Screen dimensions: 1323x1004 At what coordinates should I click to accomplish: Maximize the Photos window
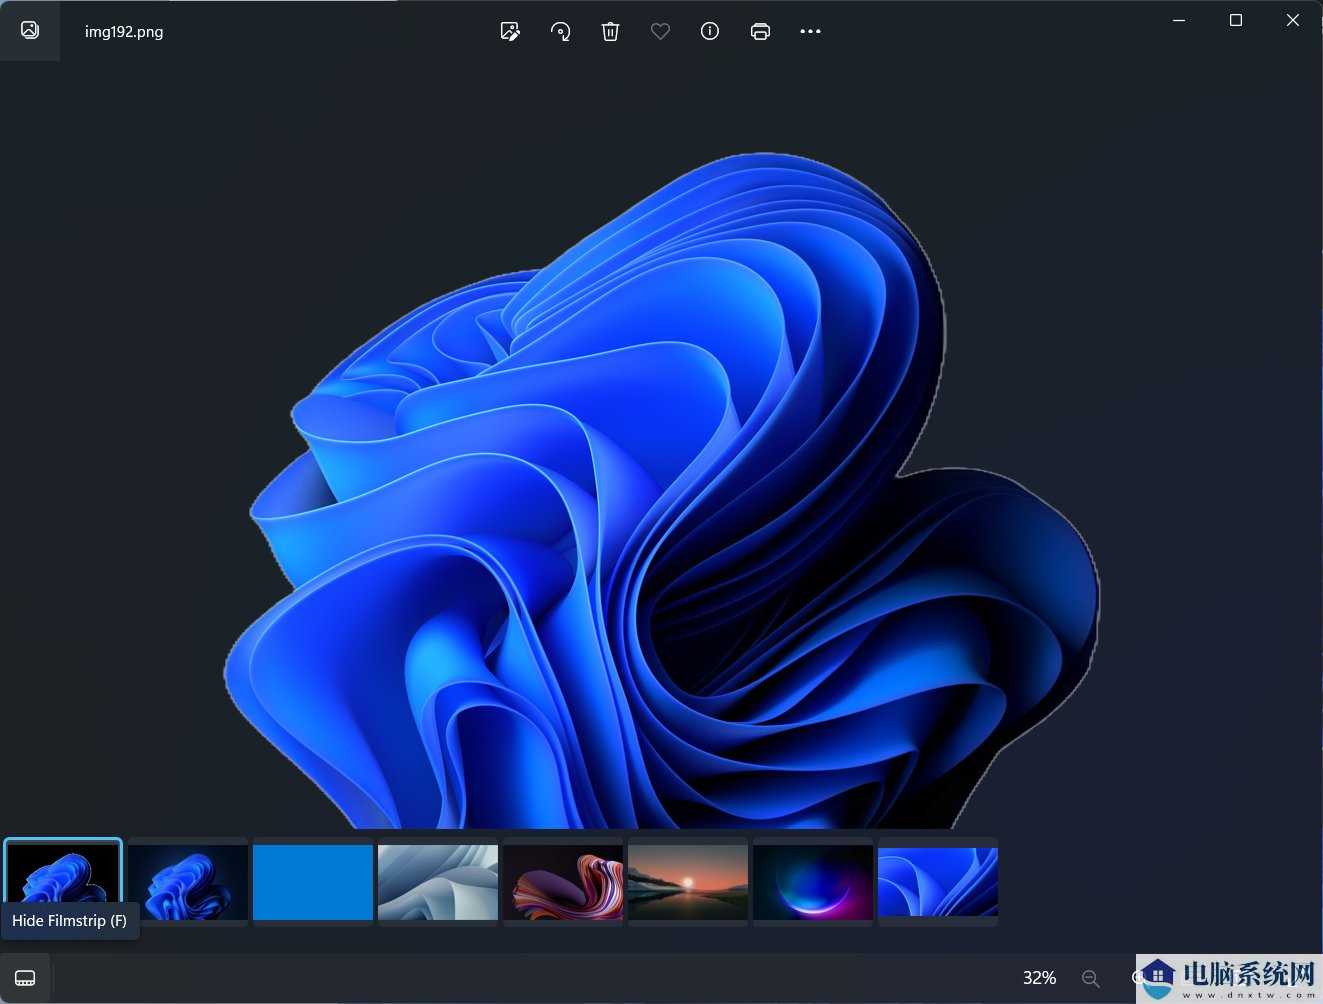coord(1236,20)
